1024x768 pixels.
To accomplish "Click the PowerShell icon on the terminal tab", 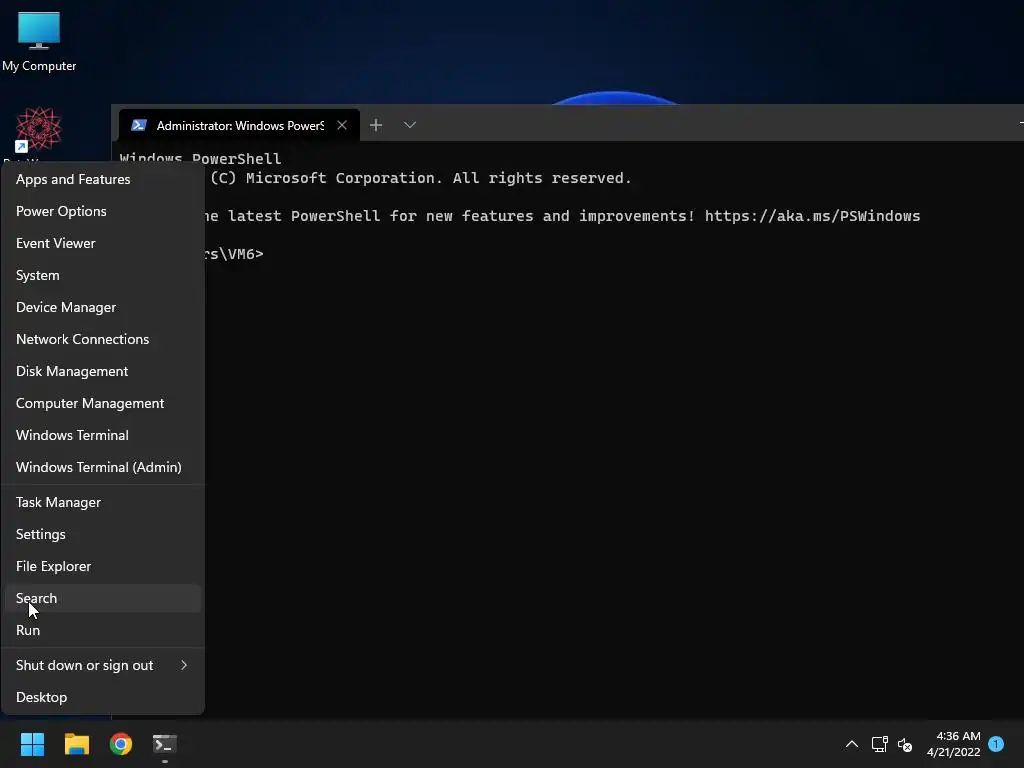I will pyautogui.click(x=138, y=125).
